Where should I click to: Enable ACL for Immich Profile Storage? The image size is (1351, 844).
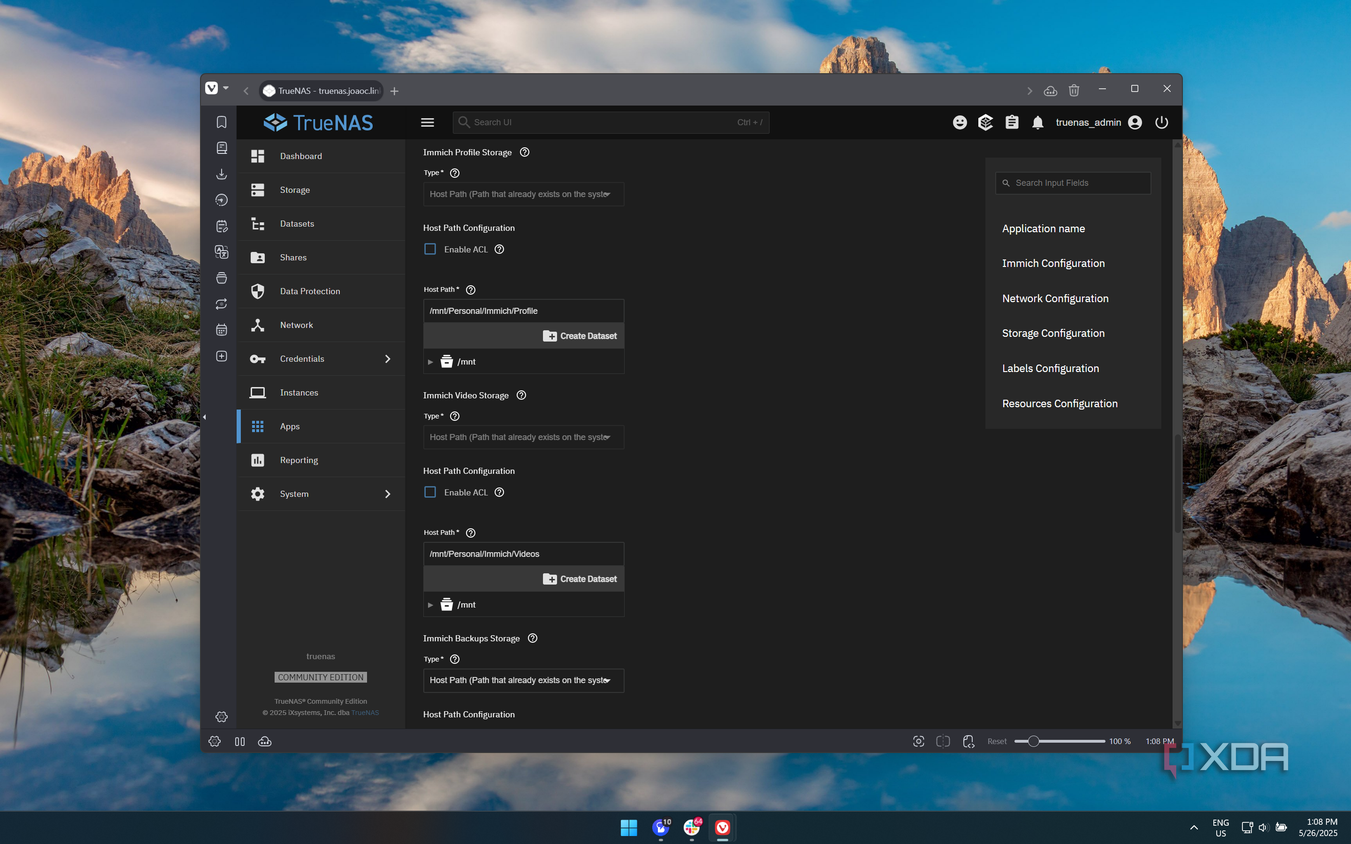point(430,249)
